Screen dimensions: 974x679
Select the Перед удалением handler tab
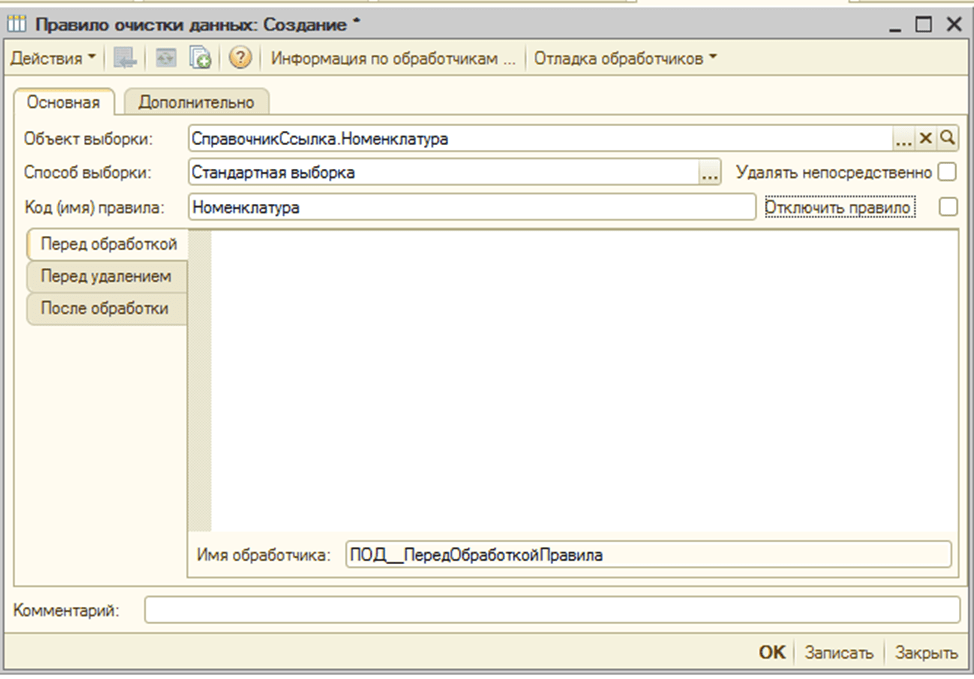click(106, 276)
